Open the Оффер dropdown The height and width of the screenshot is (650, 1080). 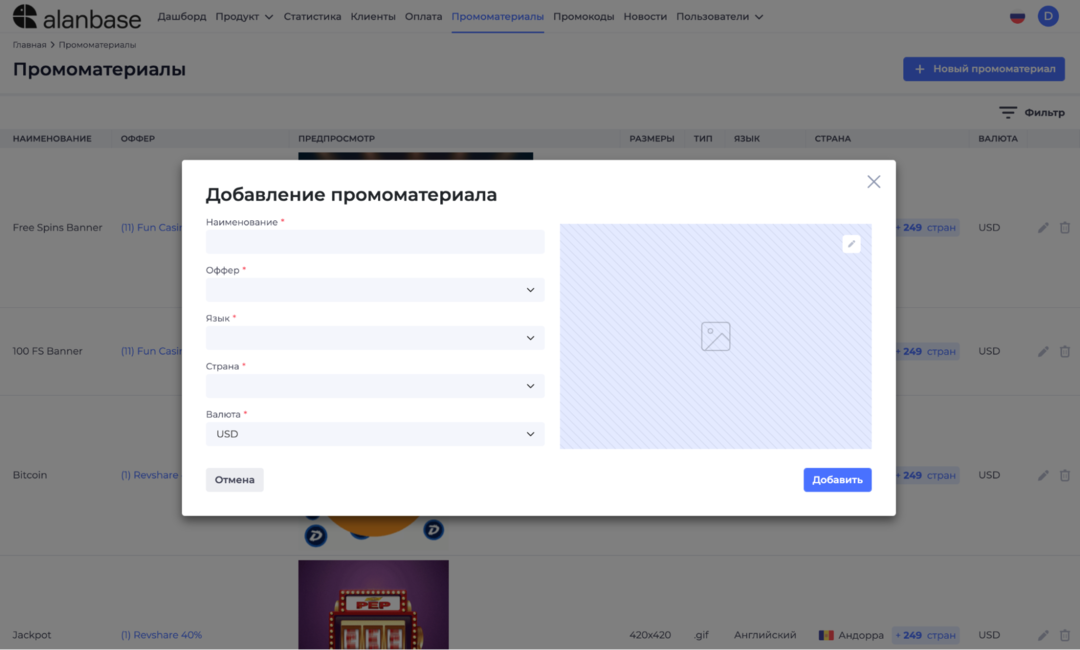pyautogui.click(x=374, y=290)
